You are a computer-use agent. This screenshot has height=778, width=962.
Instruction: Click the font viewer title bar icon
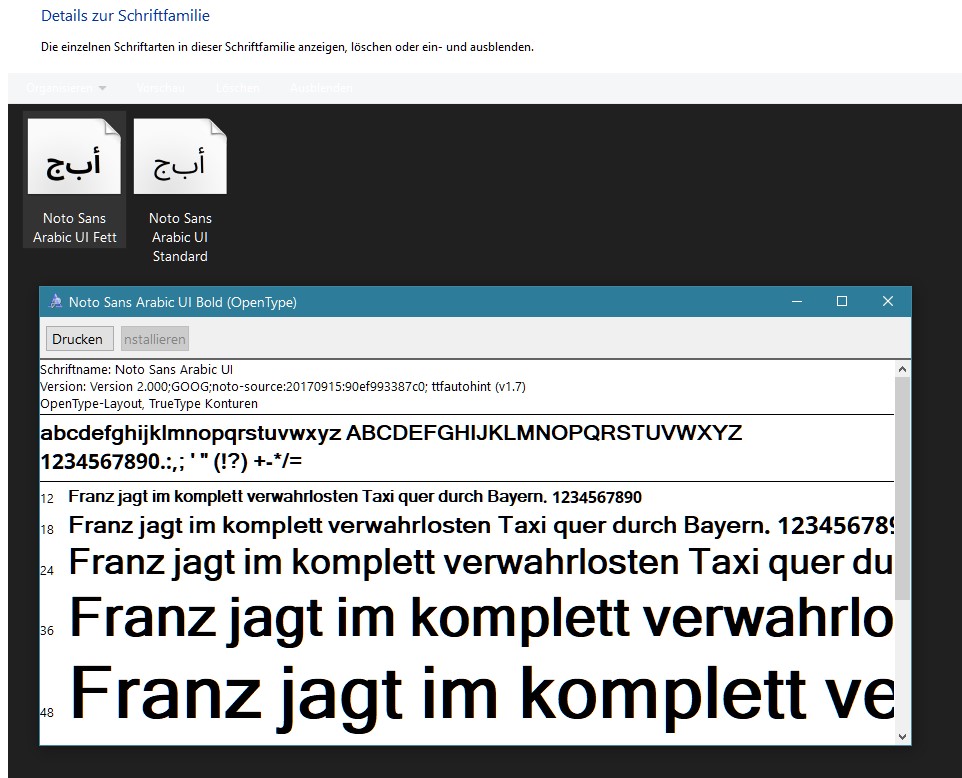[x=56, y=302]
